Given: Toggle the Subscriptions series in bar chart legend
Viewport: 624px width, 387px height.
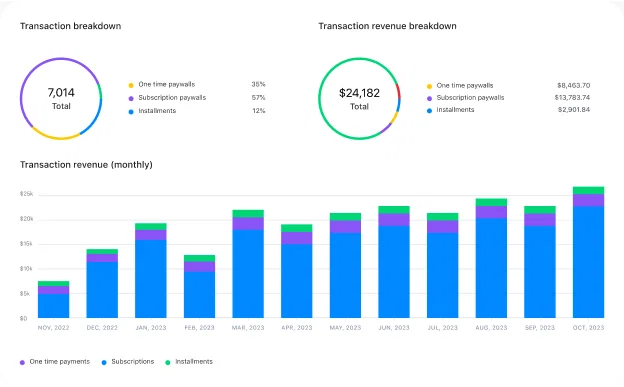Looking at the screenshot, I should coord(128,362).
